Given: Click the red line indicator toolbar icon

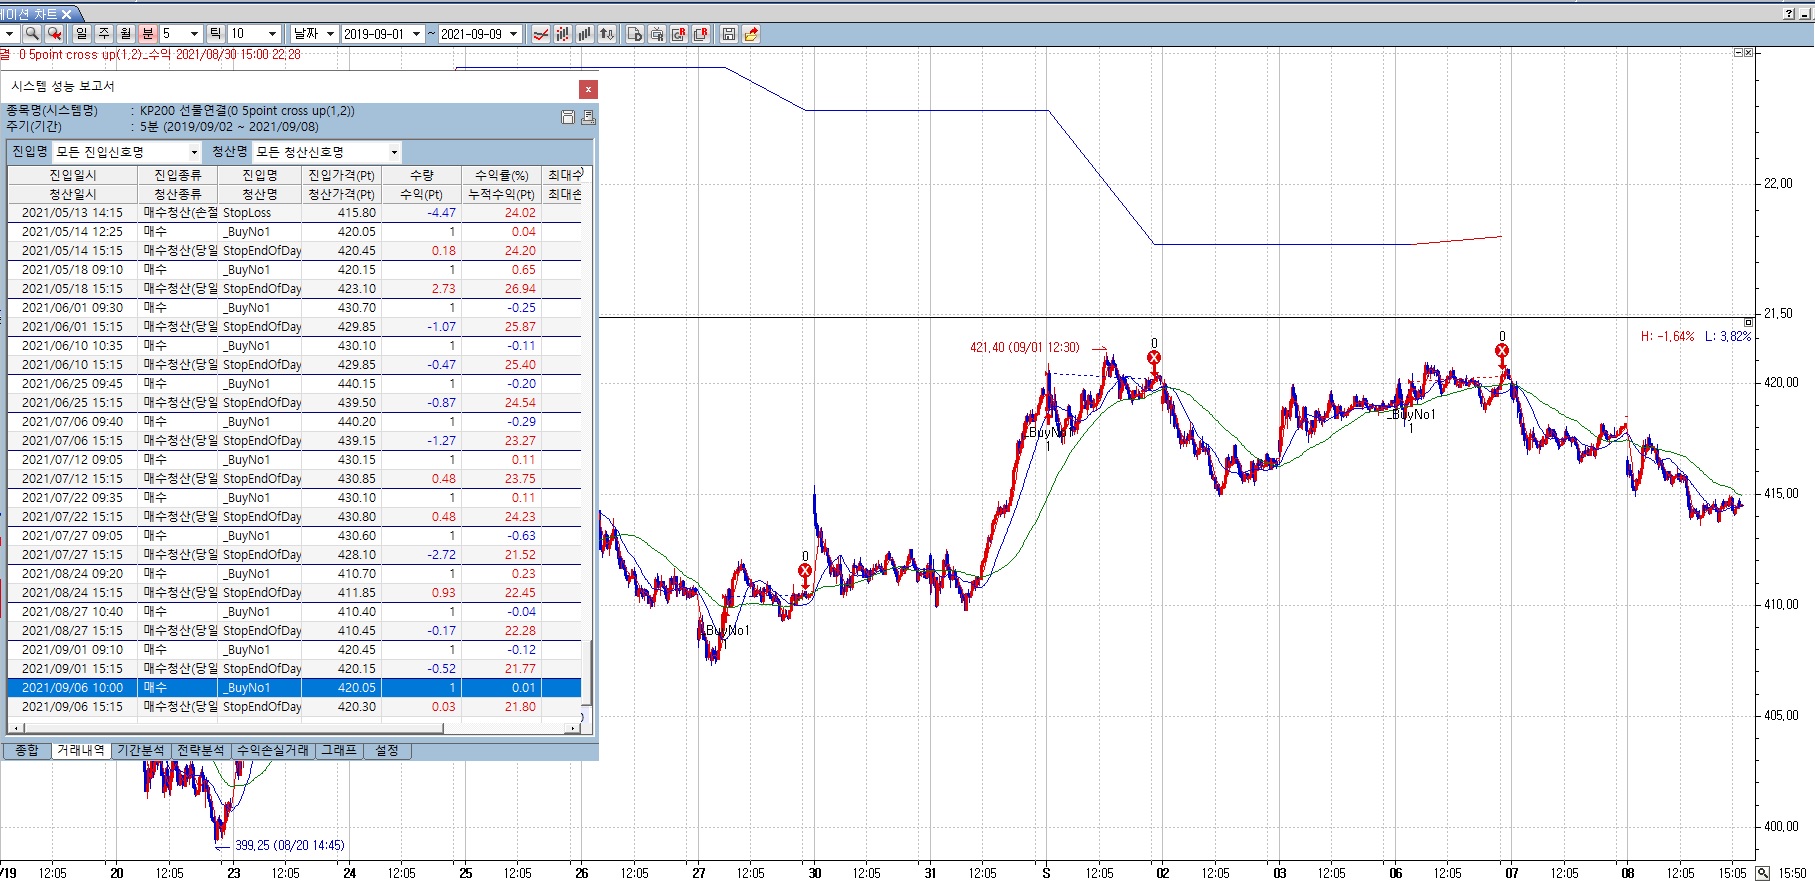Looking at the screenshot, I should [x=540, y=34].
